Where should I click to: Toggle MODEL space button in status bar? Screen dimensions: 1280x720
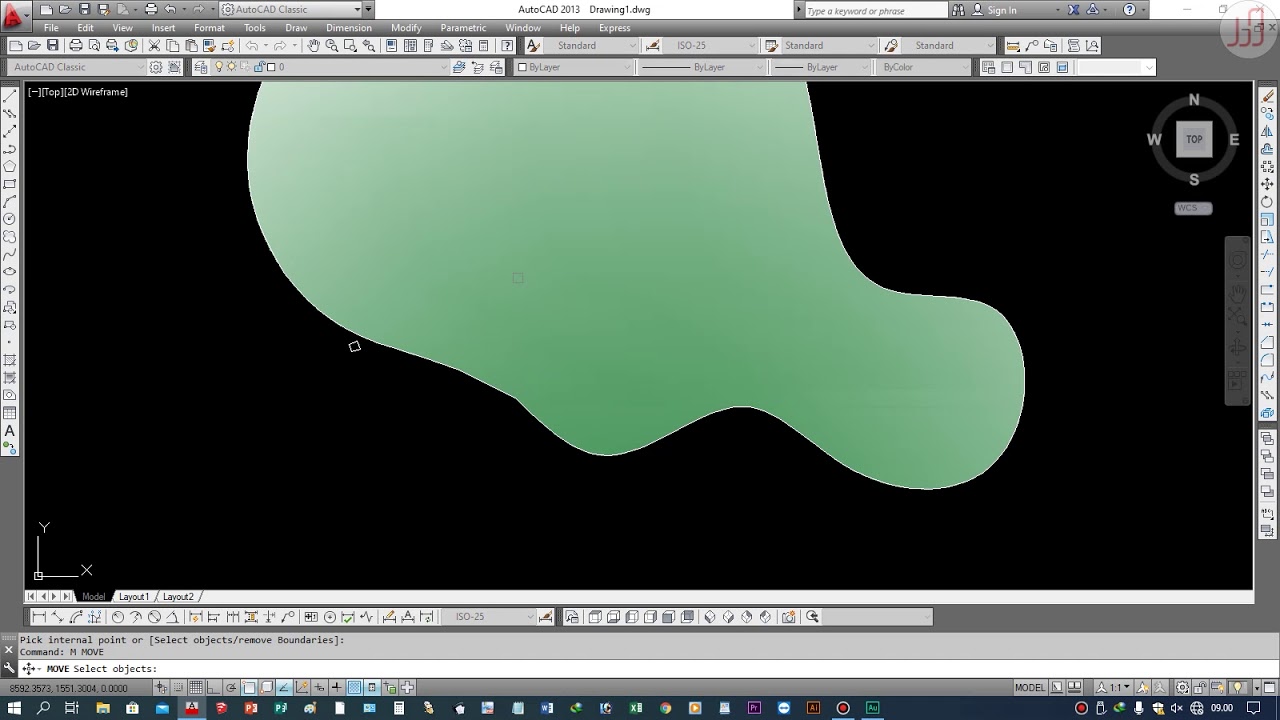(1030, 687)
